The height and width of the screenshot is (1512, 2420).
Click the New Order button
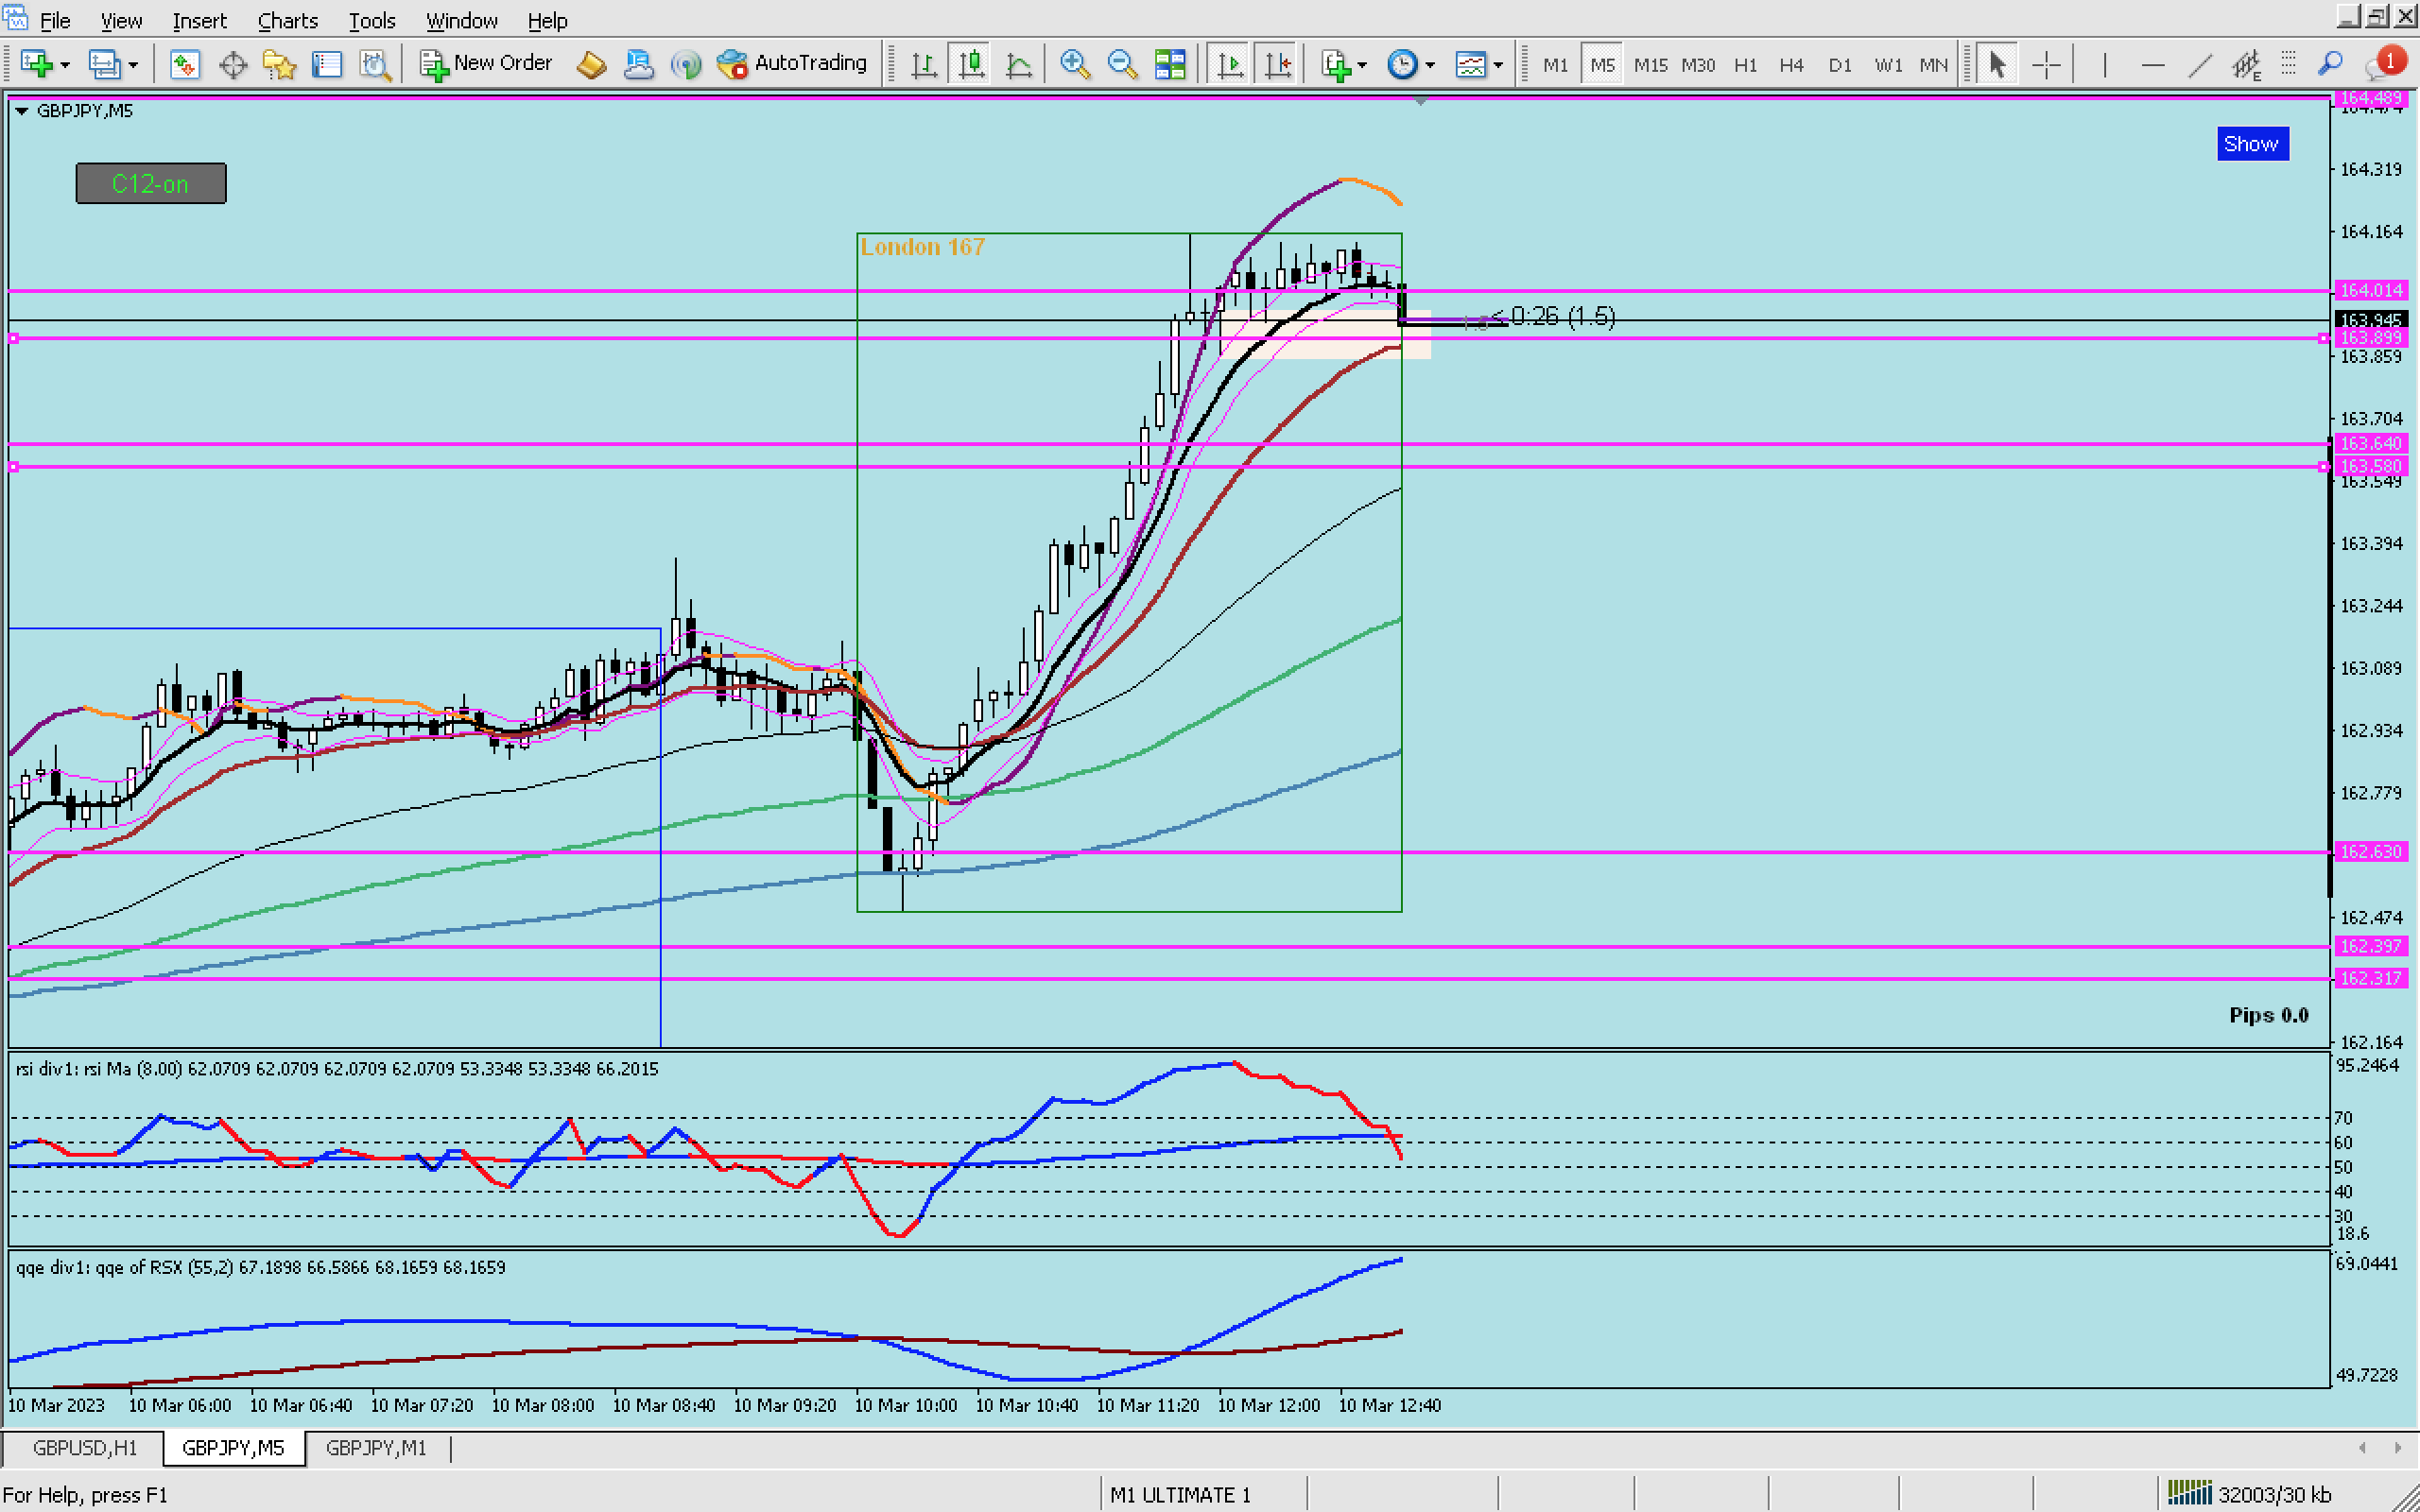pos(486,63)
